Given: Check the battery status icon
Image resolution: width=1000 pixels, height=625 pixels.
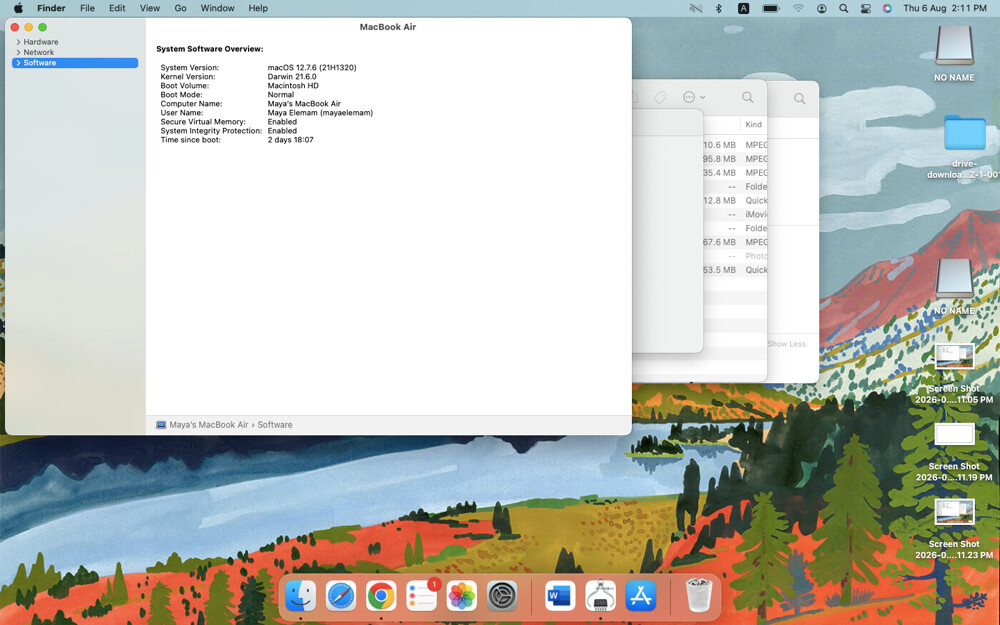Looking at the screenshot, I should 771,8.
